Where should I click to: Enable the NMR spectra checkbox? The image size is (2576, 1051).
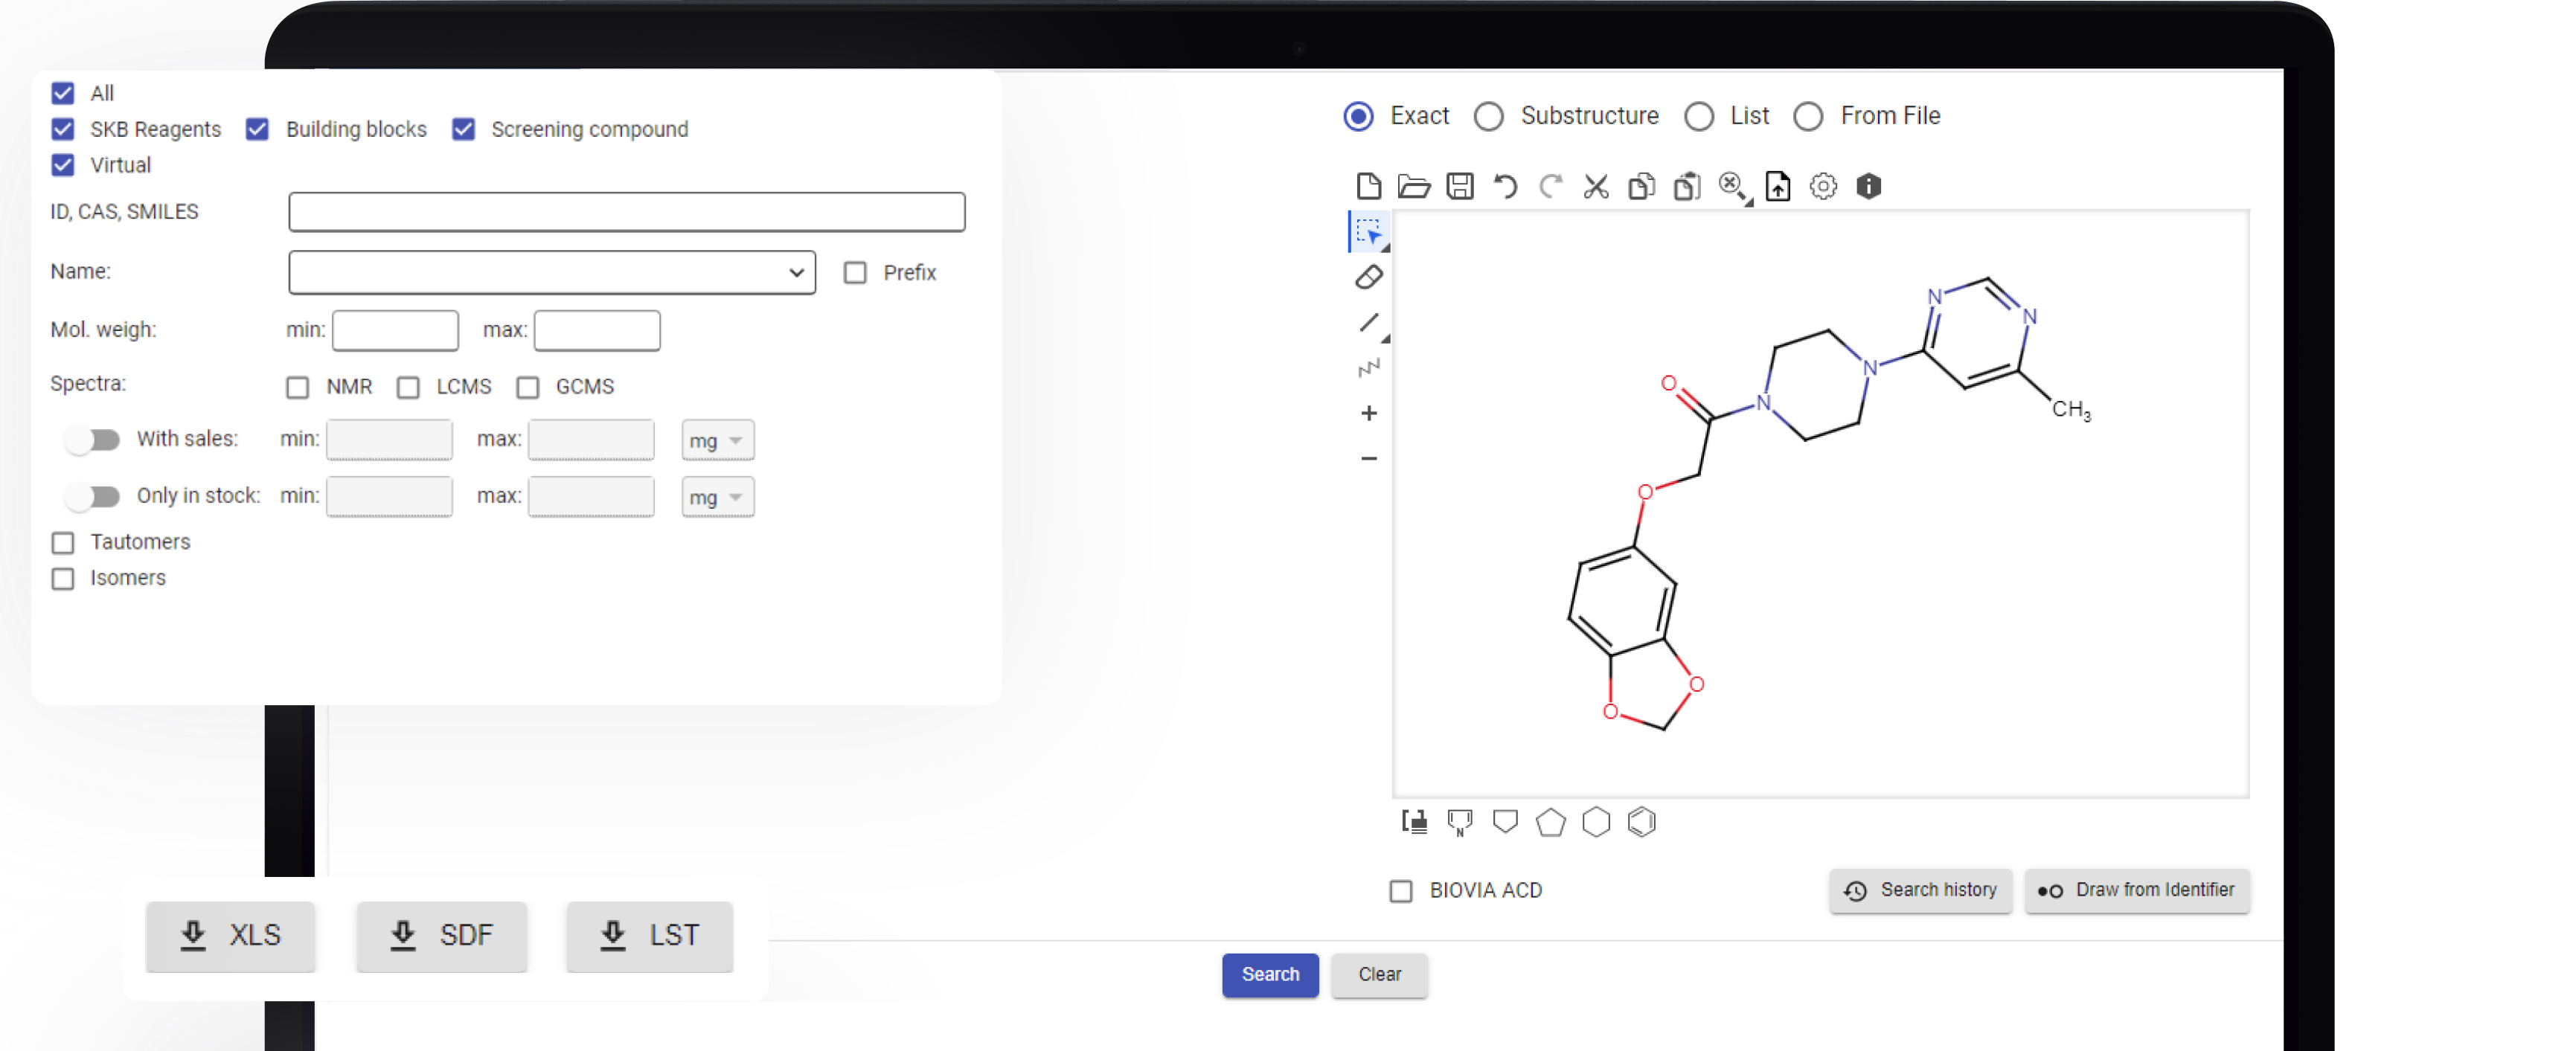[x=297, y=387]
